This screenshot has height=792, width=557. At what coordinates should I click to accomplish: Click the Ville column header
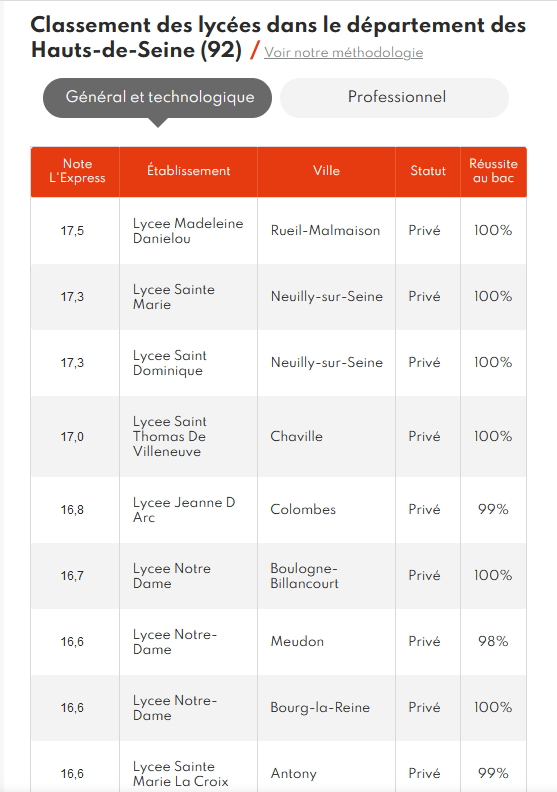(326, 171)
